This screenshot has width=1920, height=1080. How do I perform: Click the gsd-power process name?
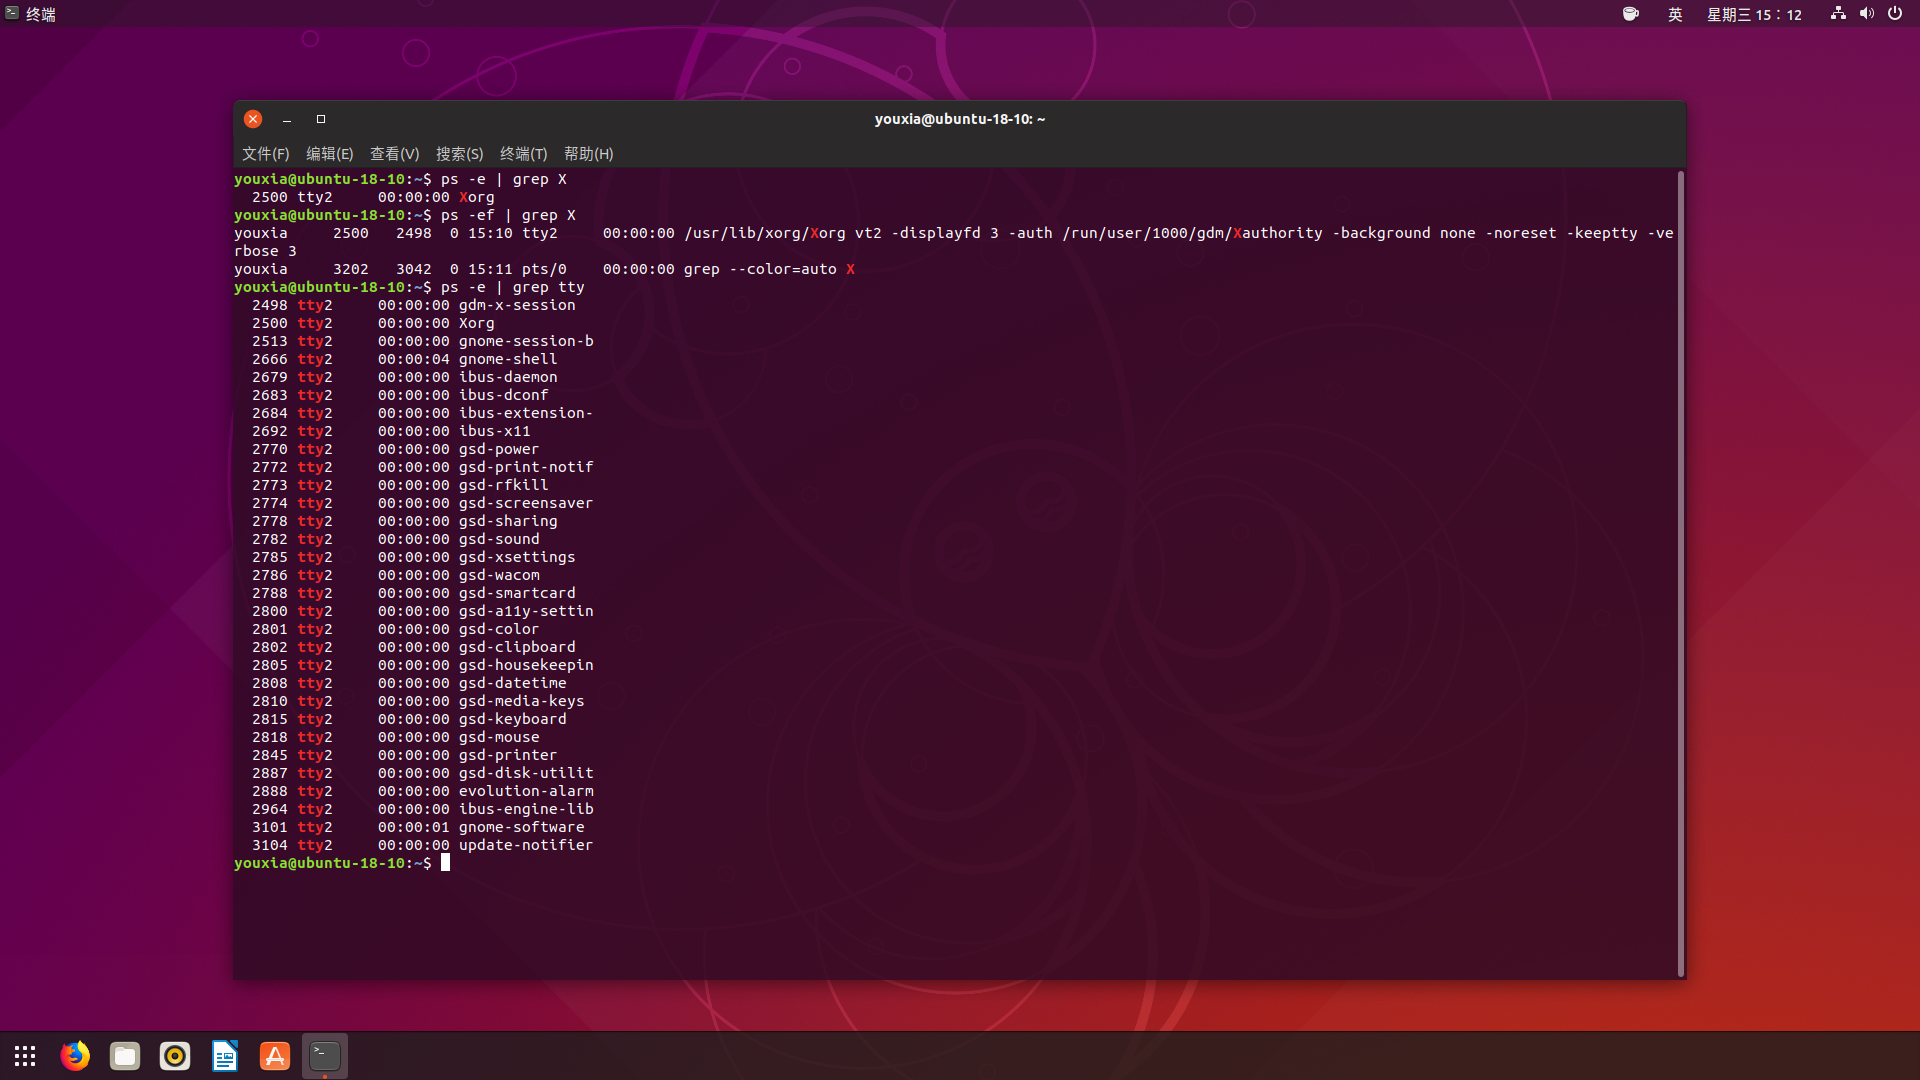point(499,449)
